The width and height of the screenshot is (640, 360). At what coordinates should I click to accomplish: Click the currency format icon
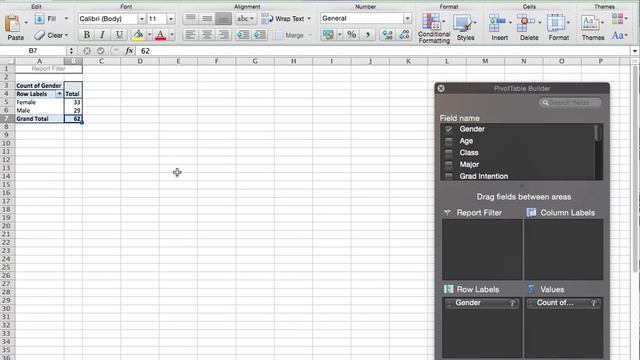[x=328, y=35]
